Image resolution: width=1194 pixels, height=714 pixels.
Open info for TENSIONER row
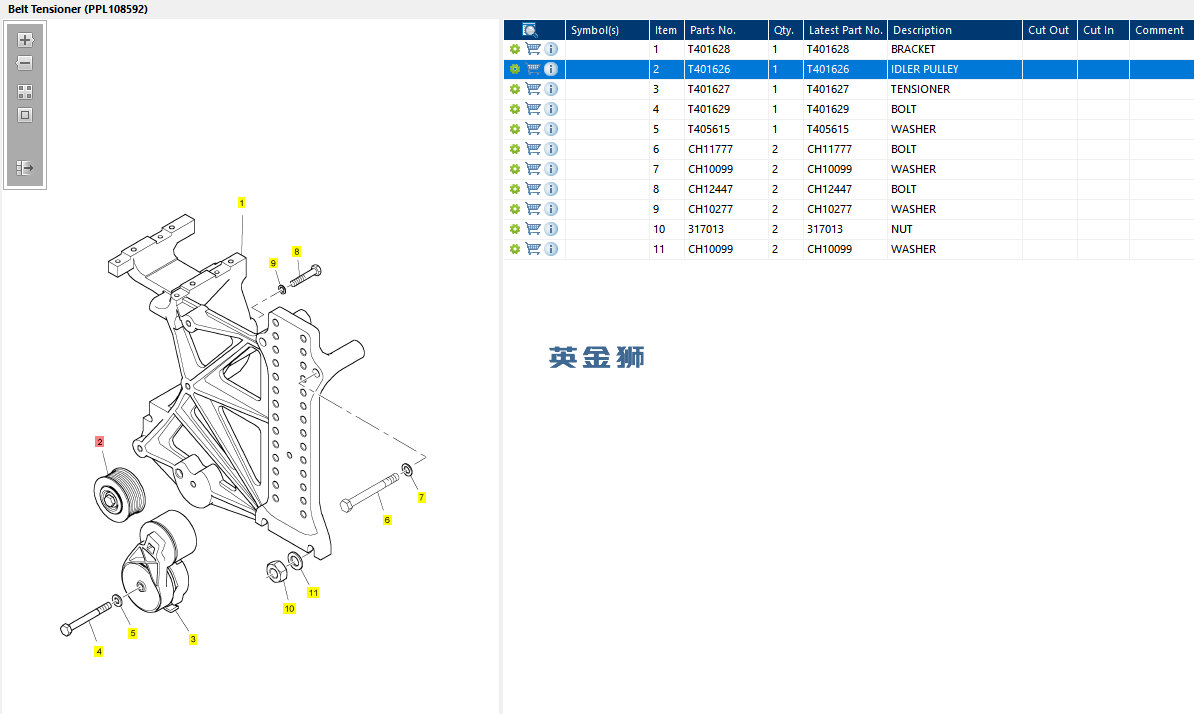pos(551,89)
